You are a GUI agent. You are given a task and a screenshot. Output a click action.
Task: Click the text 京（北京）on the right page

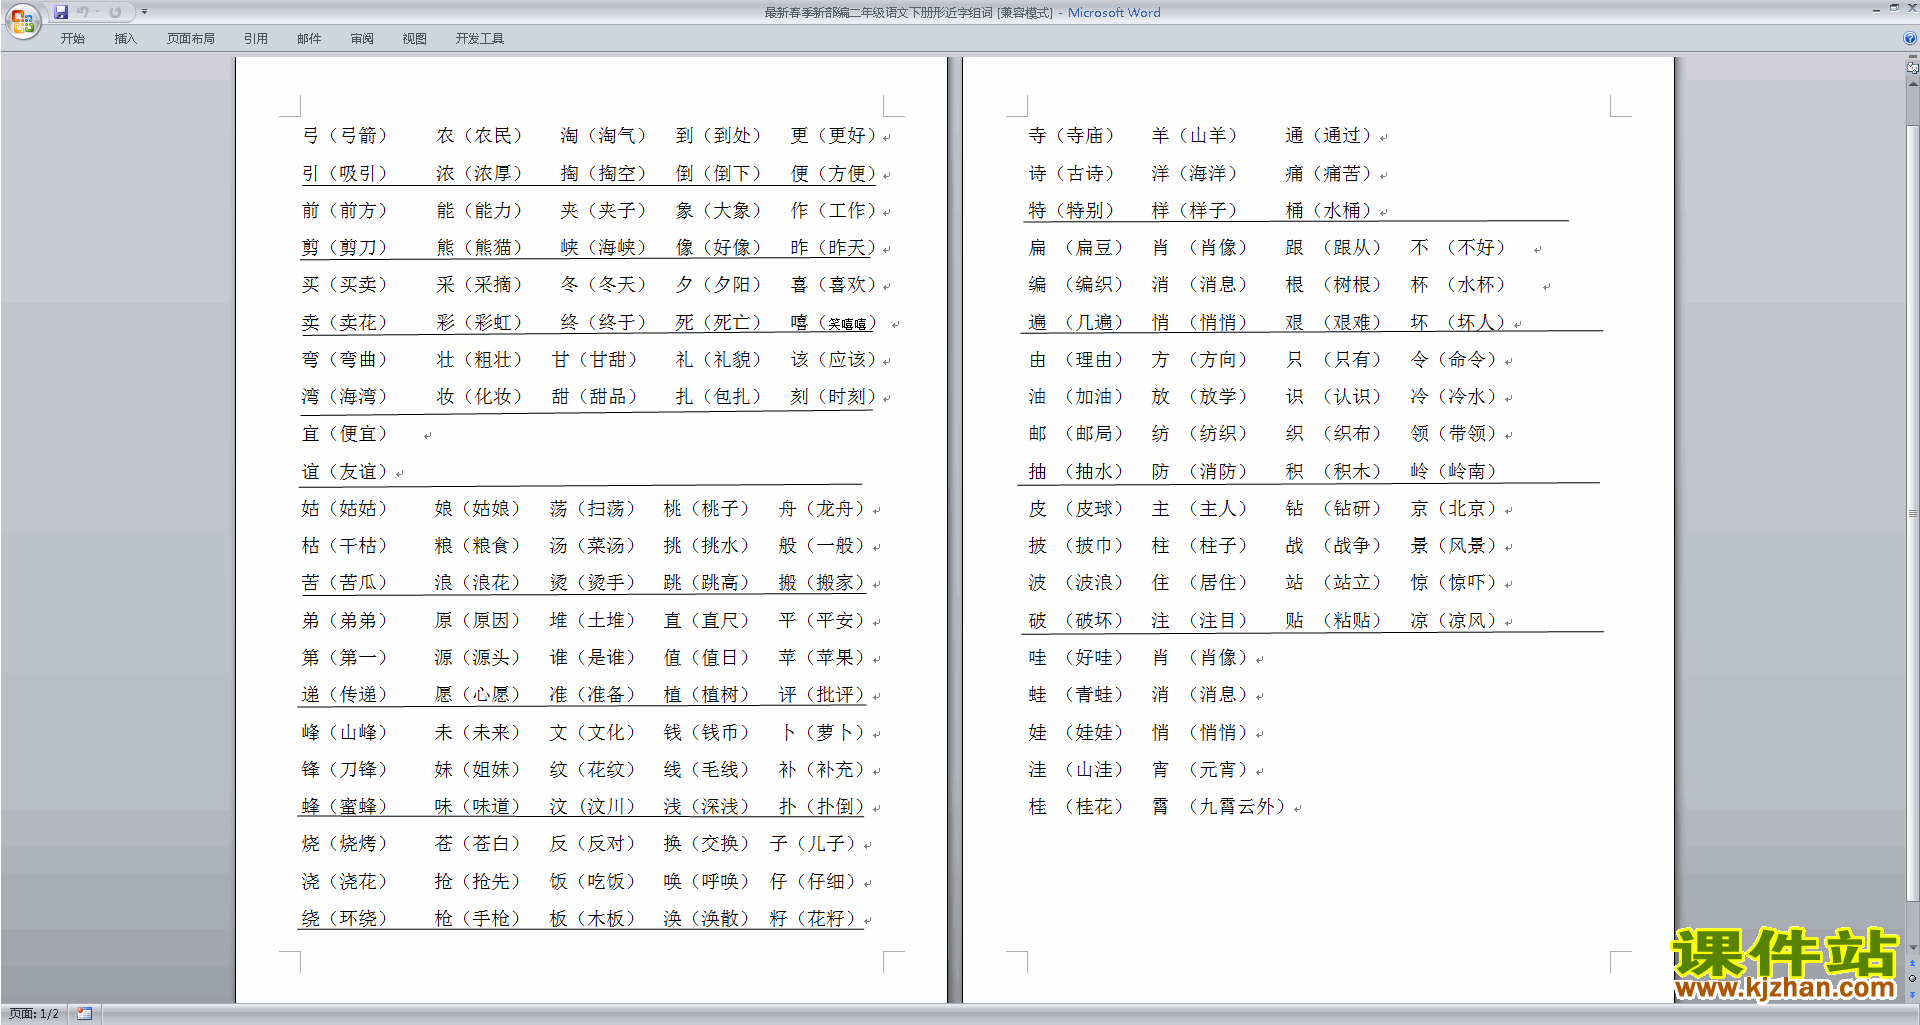tap(1453, 509)
